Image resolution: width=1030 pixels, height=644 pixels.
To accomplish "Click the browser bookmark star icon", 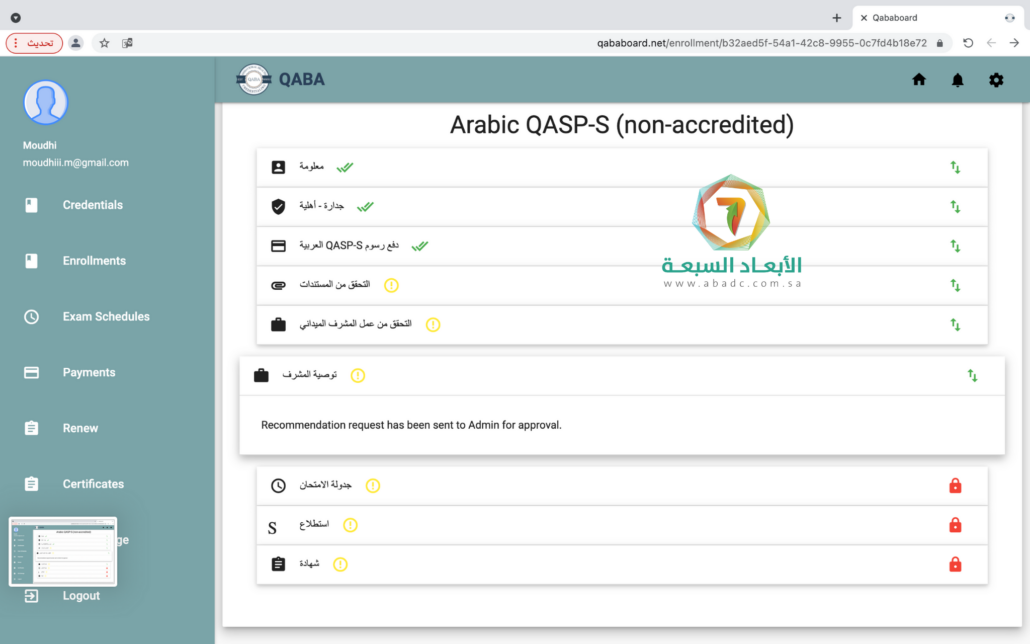I will coord(104,43).
